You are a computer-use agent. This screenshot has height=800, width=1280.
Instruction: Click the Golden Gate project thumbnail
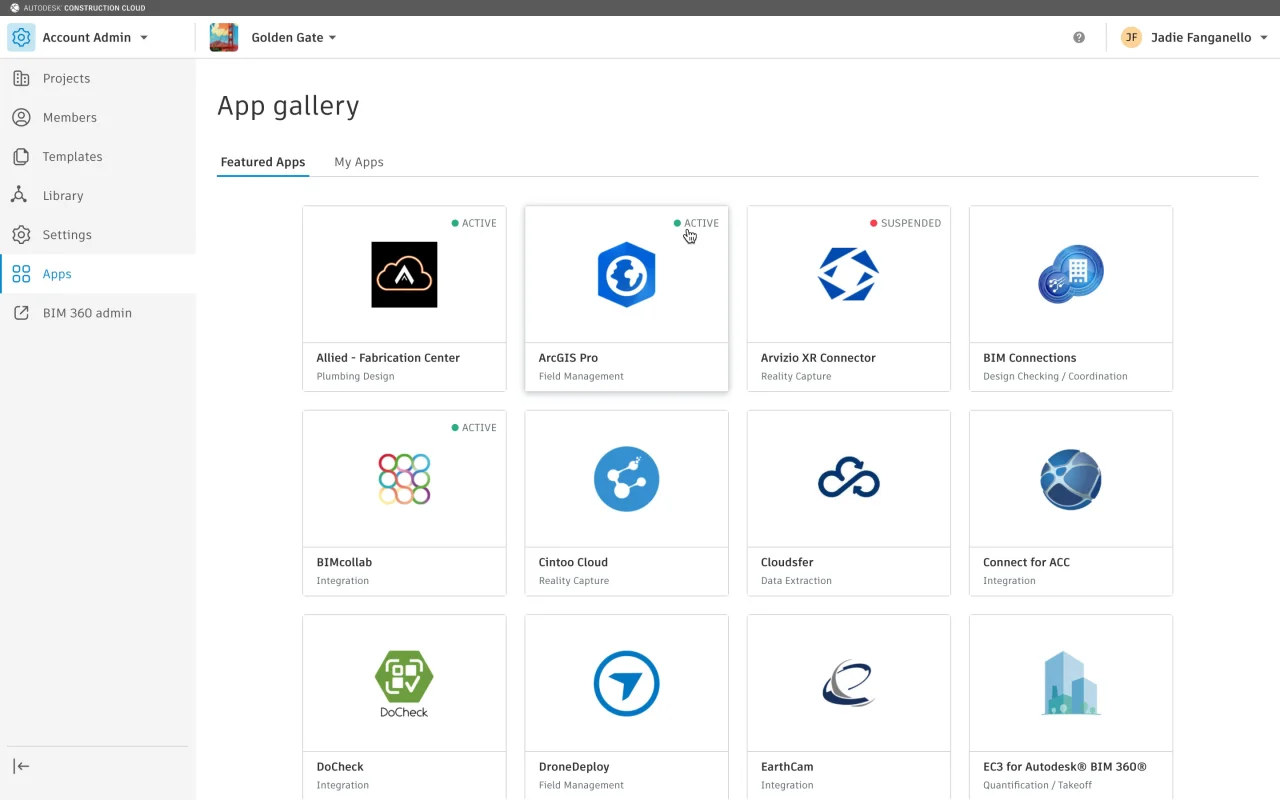pos(224,38)
